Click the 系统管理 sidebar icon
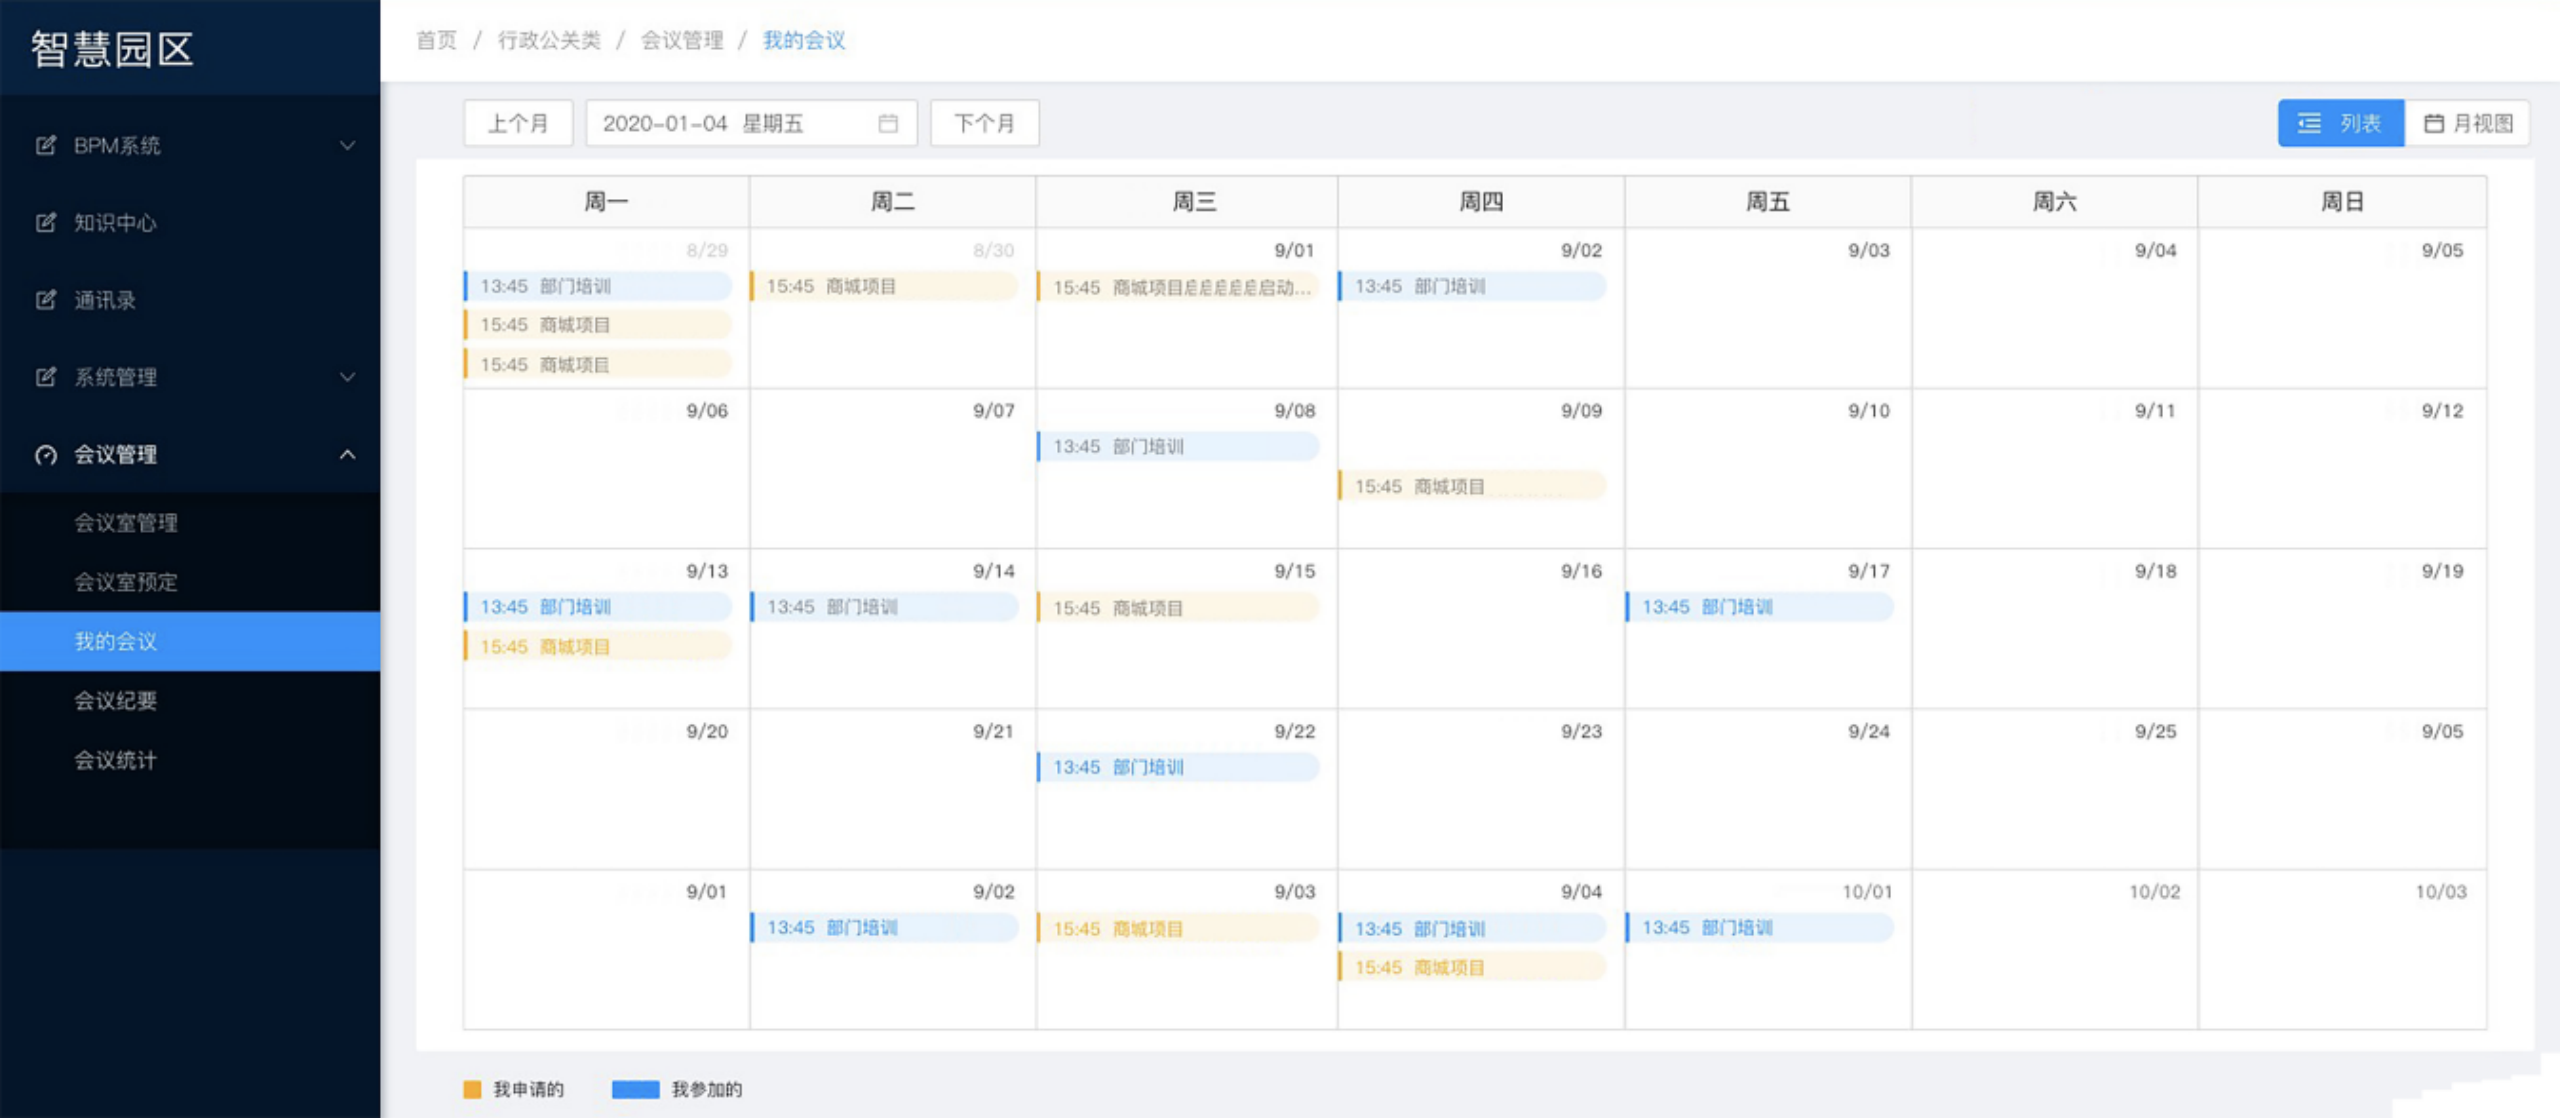The image size is (2560, 1118). [x=46, y=377]
